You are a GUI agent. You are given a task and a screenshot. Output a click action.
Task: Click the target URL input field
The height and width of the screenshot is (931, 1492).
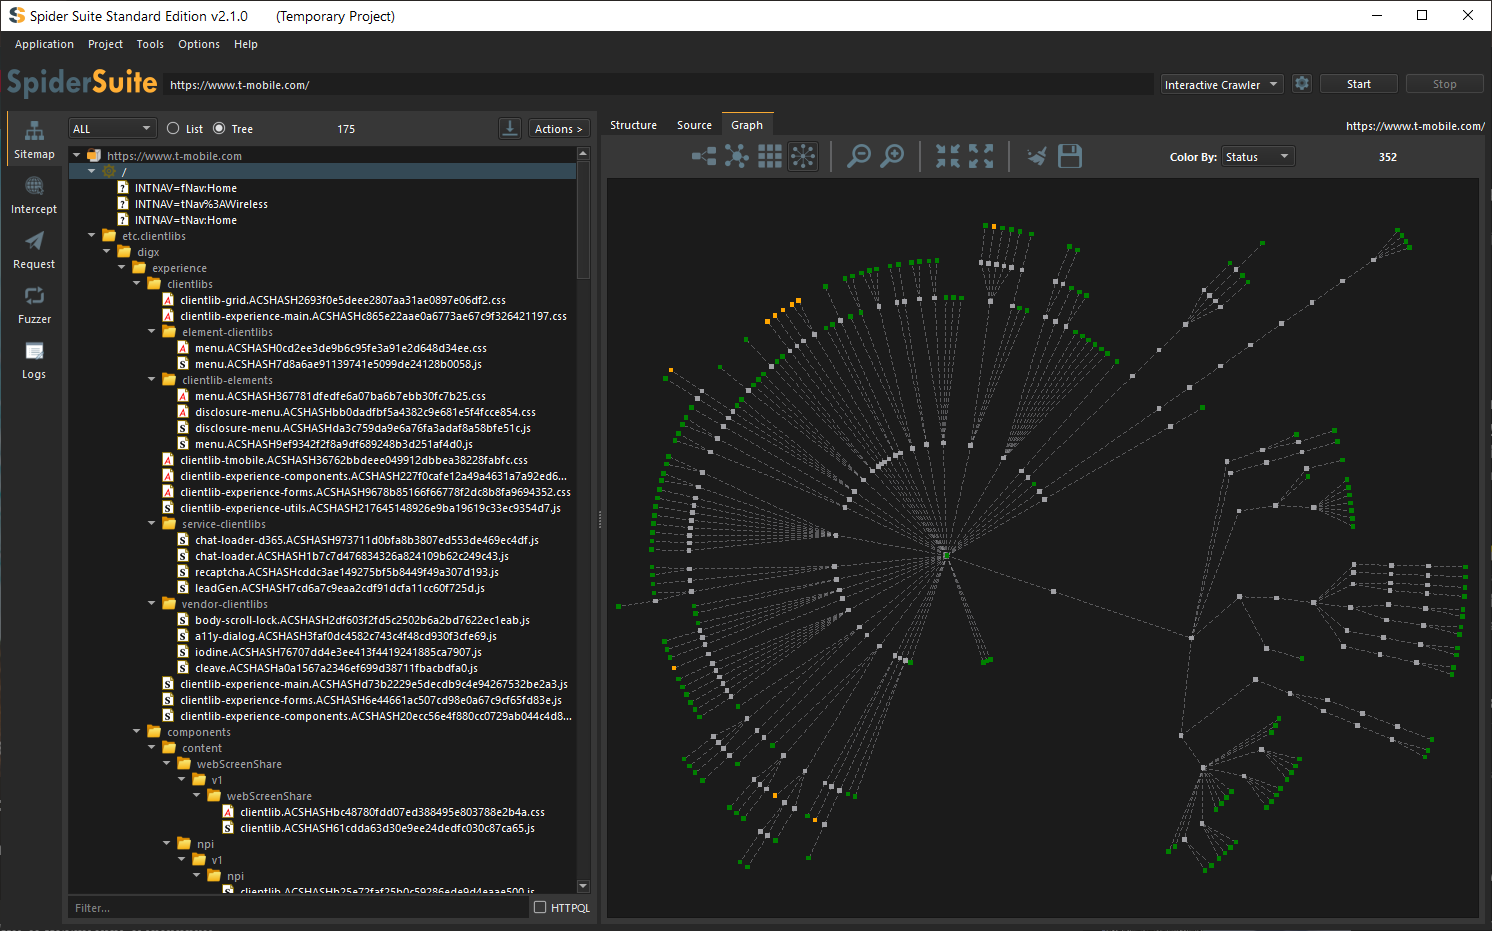[x=658, y=85]
